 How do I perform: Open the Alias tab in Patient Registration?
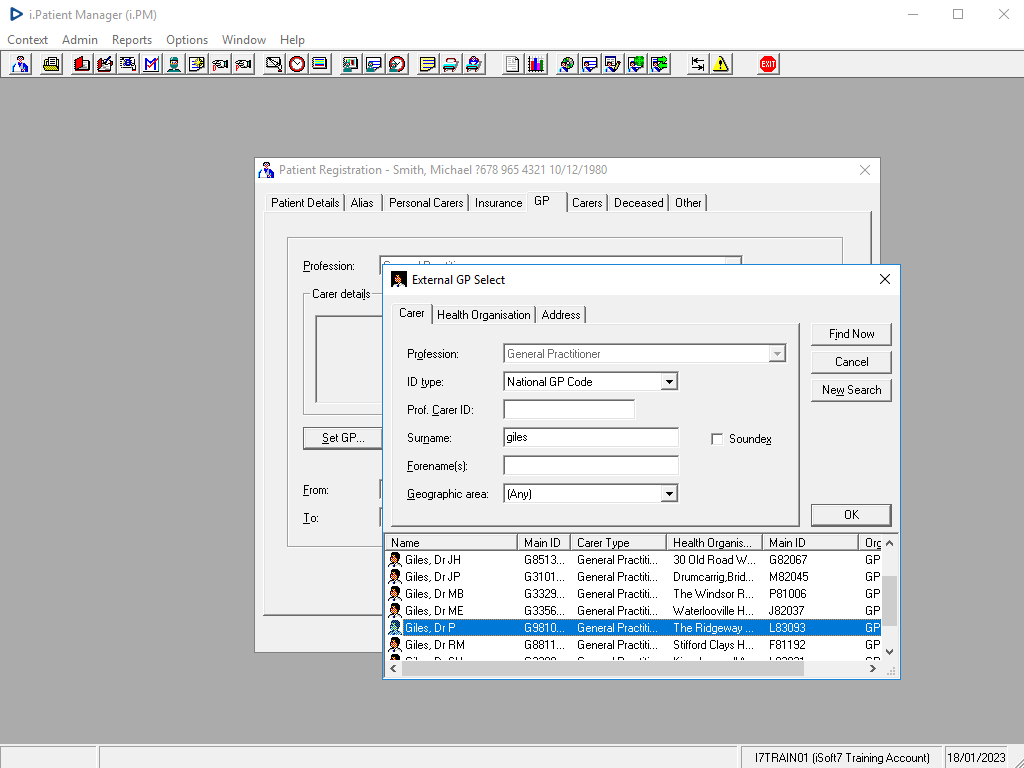coord(362,203)
